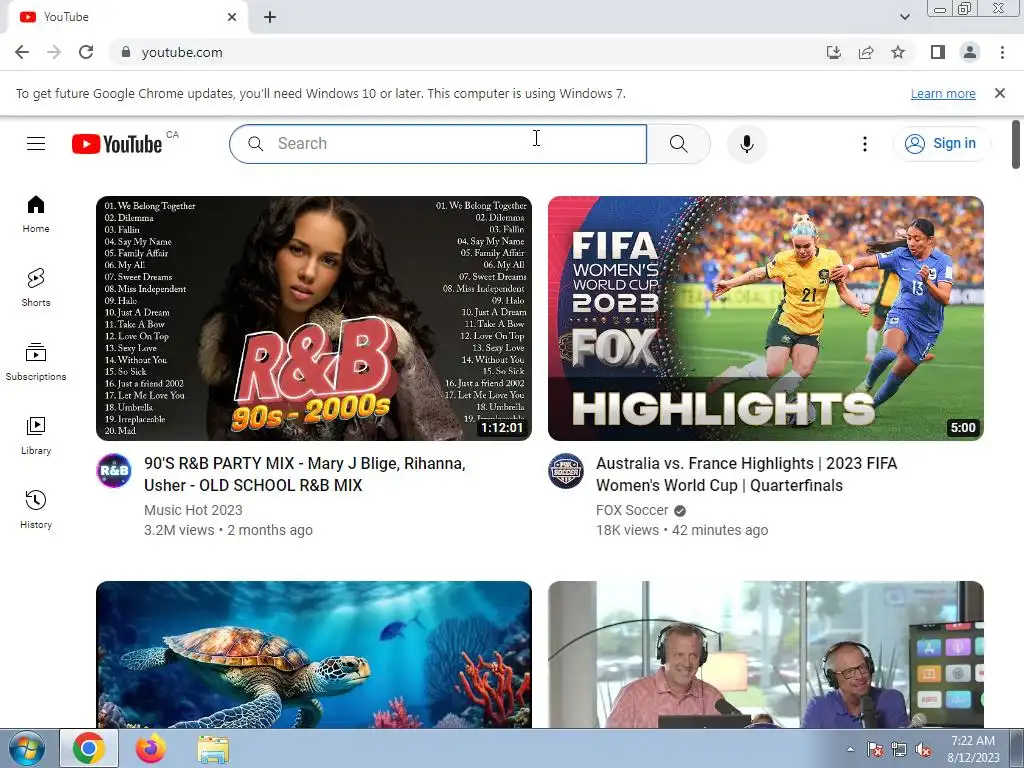This screenshot has width=1024, height=768.
Task: Bookmark this tab with star icon
Action: point(898,52)
